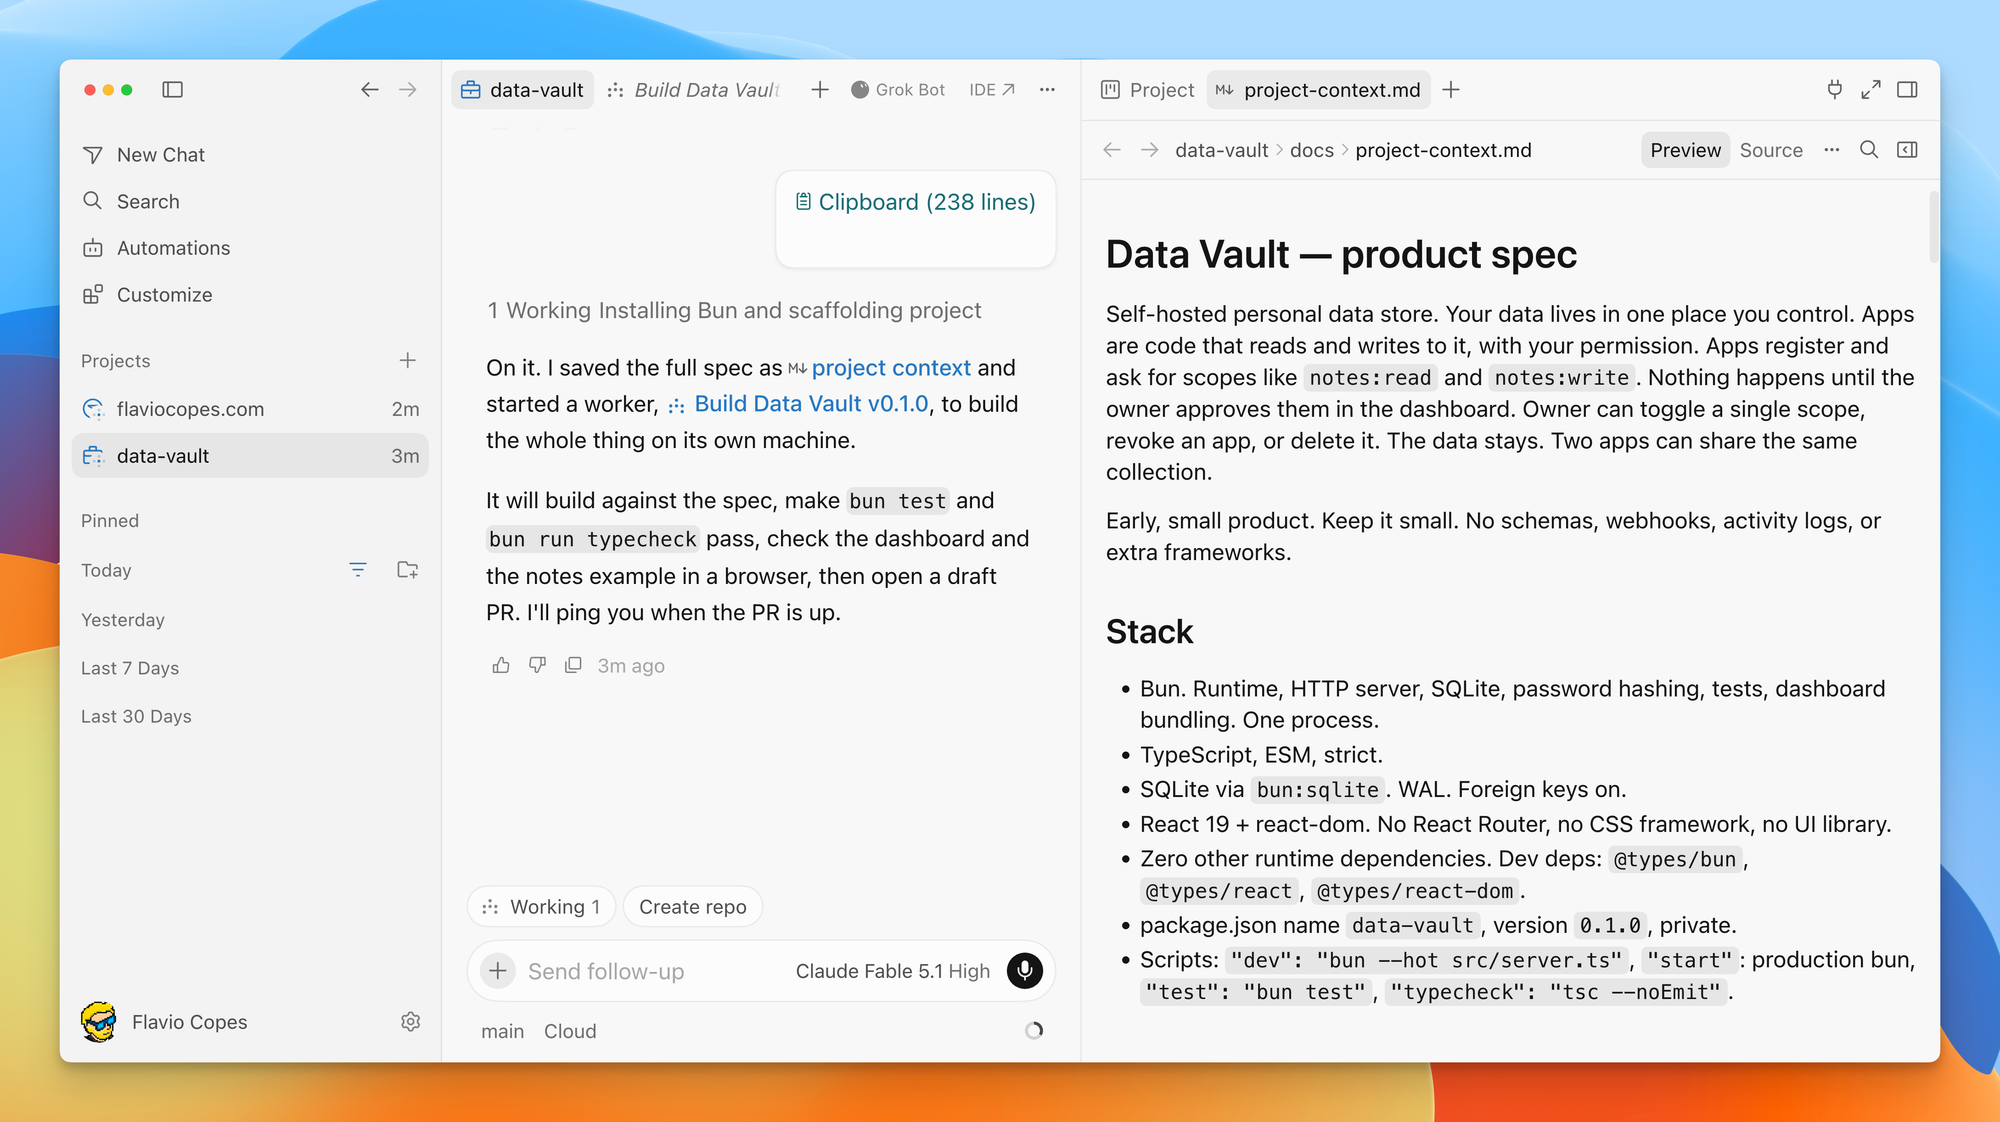Image resolution: width=2000 pixels, height=1122 pixels.
Task: Go back with the chat header left arrow
Action: point(370,90)
